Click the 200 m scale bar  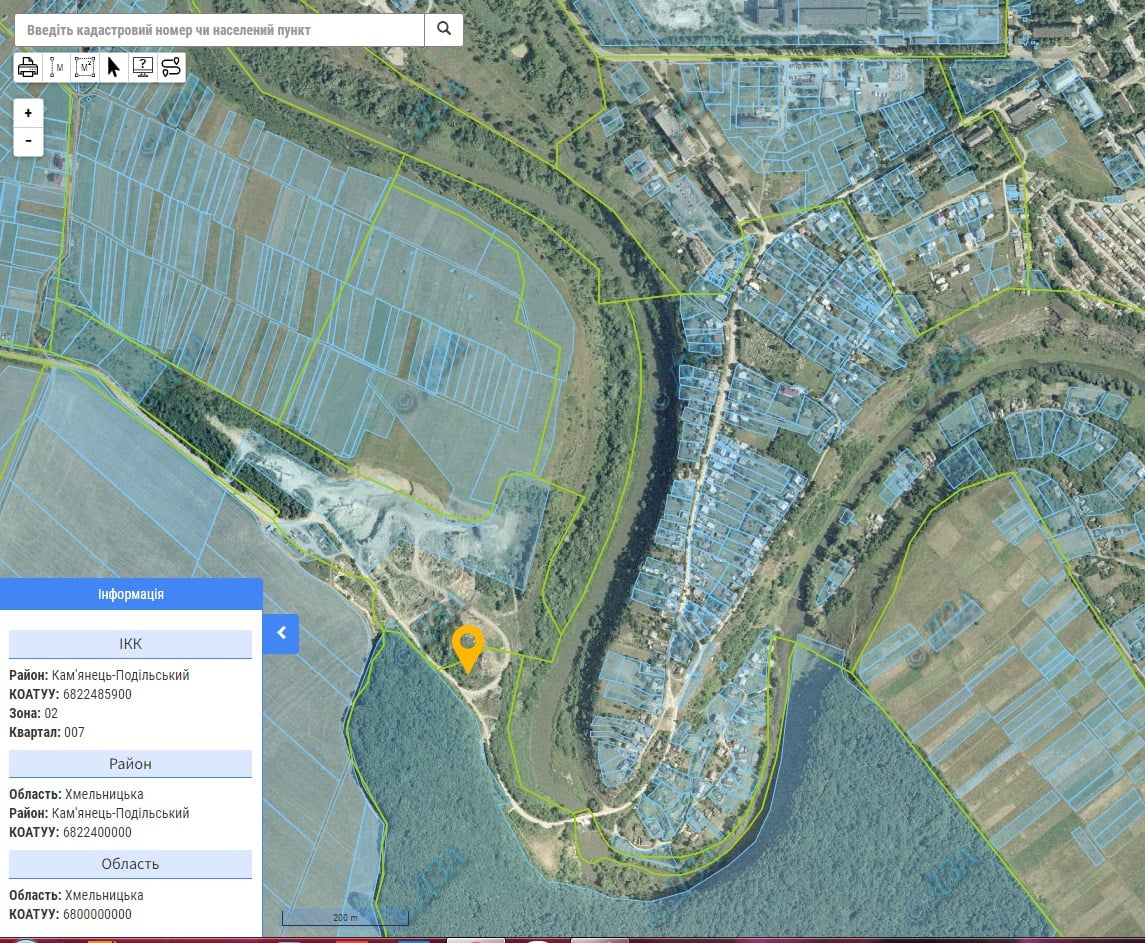coord(345,917)
